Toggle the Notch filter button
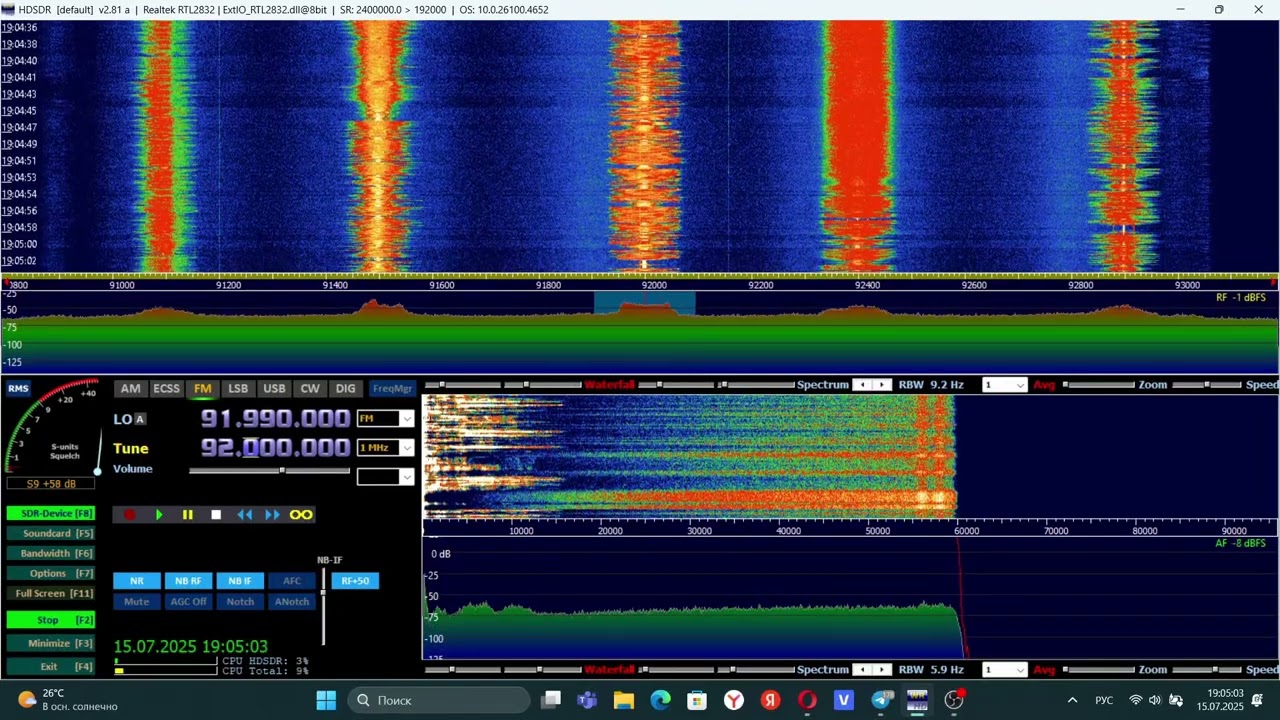 coord(240,601)
